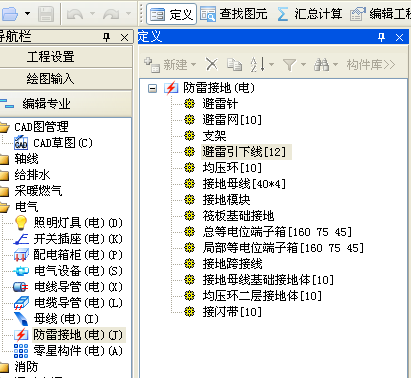Select 接地跨接线 component
This screenshot has height=378, width=411.
[x=232, y=264]
